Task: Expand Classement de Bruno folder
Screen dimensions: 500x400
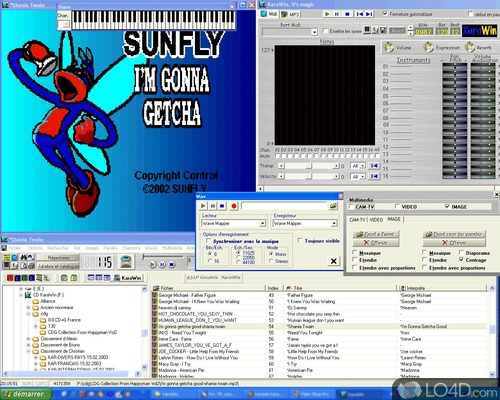Action: [x=29, y=345]
